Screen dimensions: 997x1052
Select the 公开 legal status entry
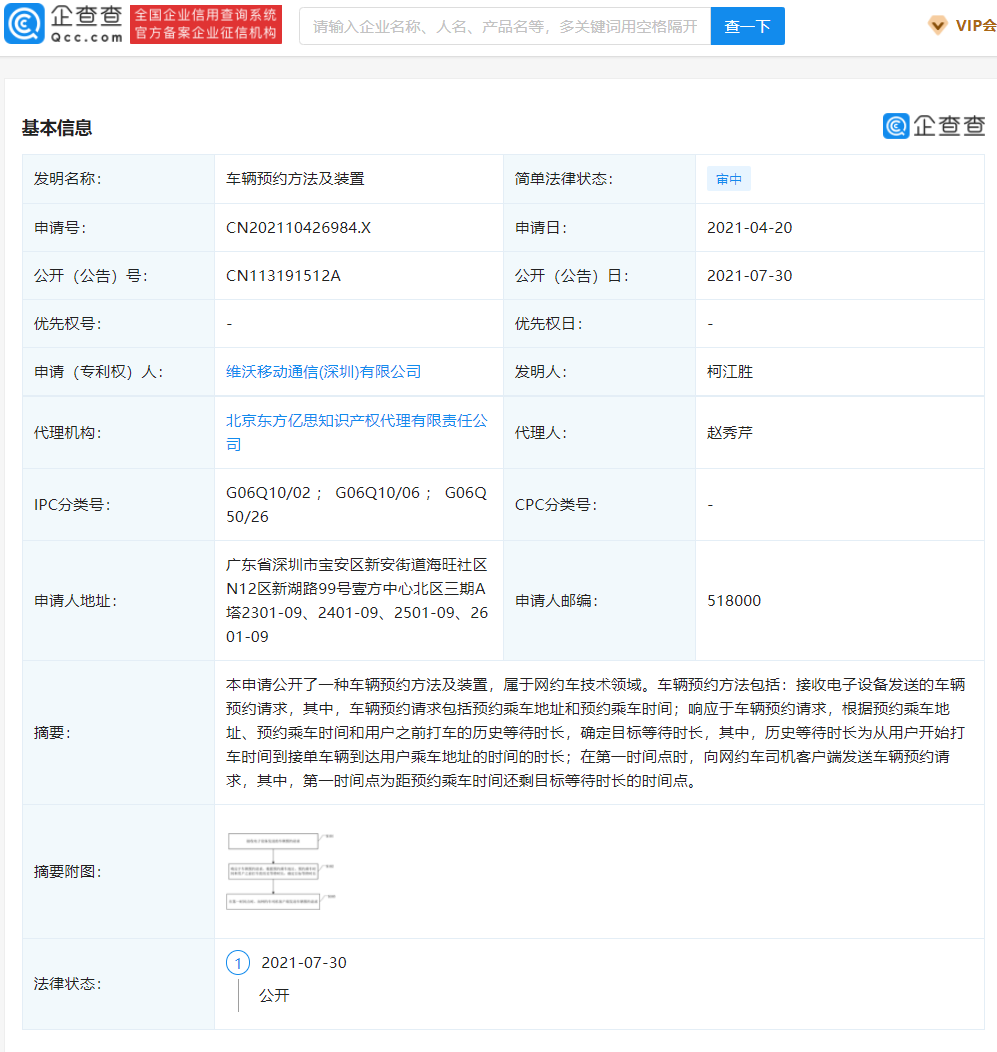pos(274,996)
